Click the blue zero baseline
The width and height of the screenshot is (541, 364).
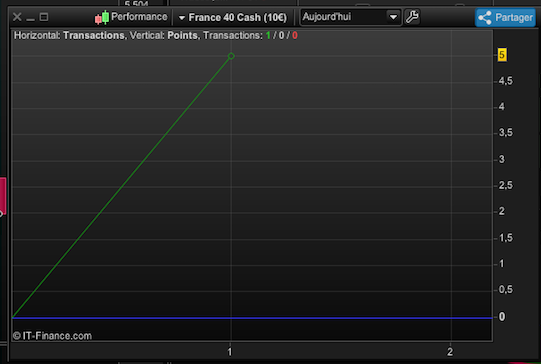(x=252, y=318)
